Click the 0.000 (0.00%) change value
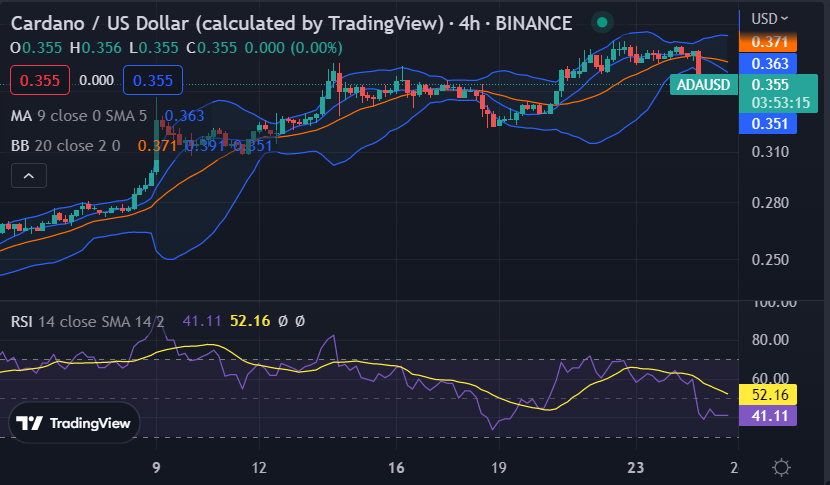Viewport: 830px width, 485px height. [x=293, y=48]
